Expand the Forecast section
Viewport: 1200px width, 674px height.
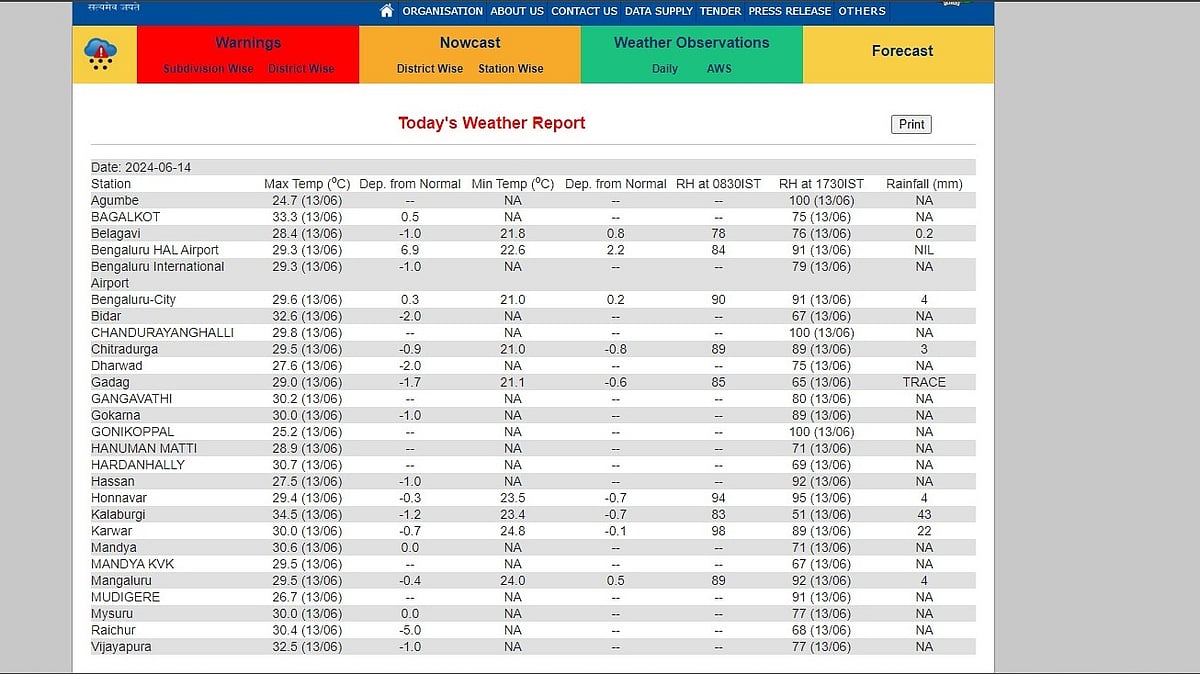point(901,50)
